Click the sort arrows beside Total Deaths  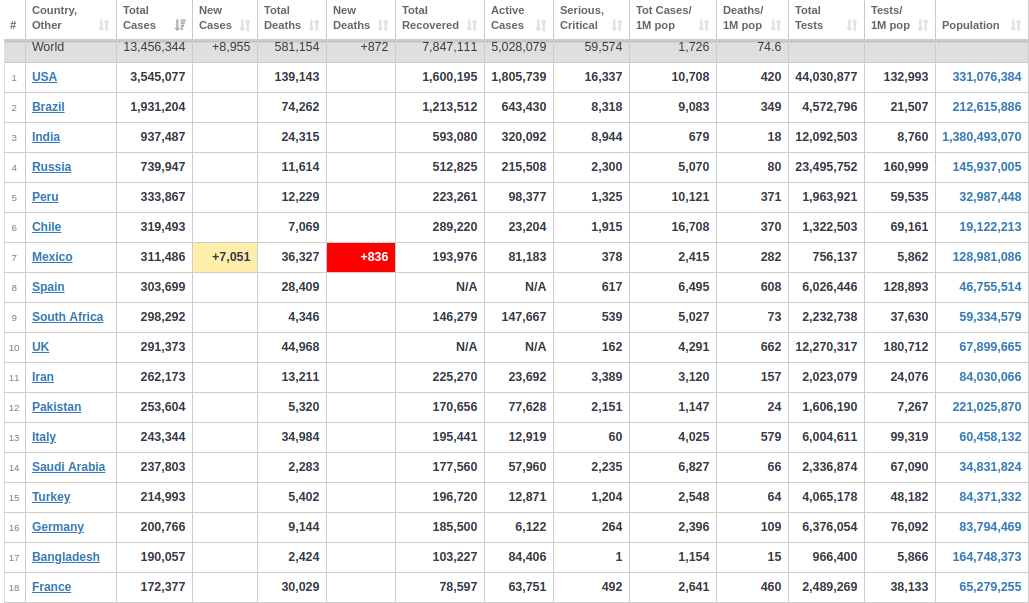click(x=314, y=26)
